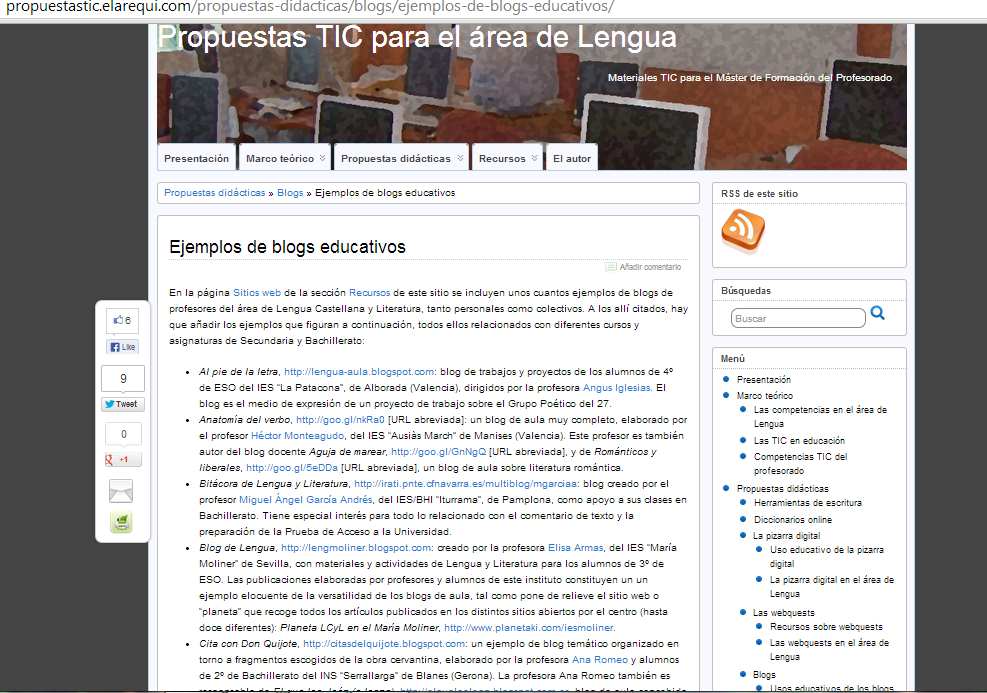Image resolution: width=987 pixels, height=693 pixels.
Task: Open the planetaki.com/iesmoliner link
Action: [529, 628]
